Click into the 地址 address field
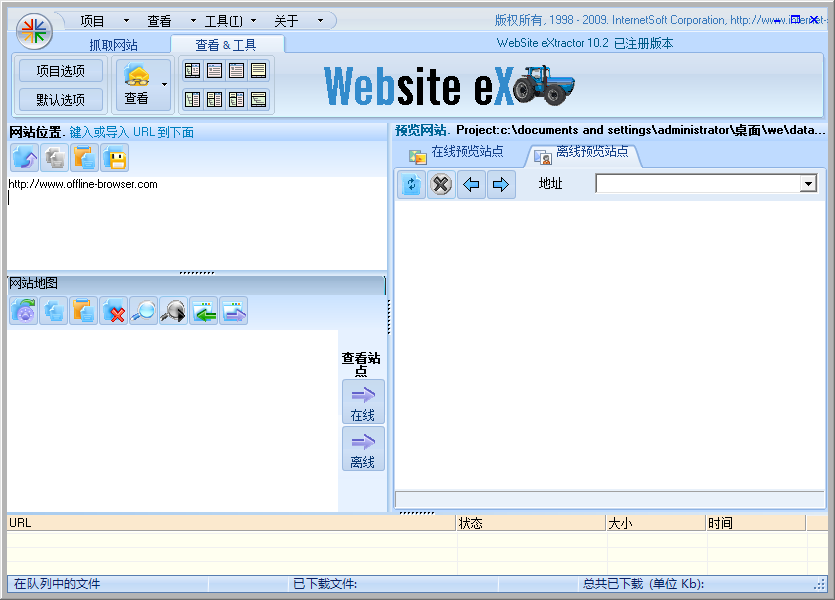835x600 pixels. [698, 184]
